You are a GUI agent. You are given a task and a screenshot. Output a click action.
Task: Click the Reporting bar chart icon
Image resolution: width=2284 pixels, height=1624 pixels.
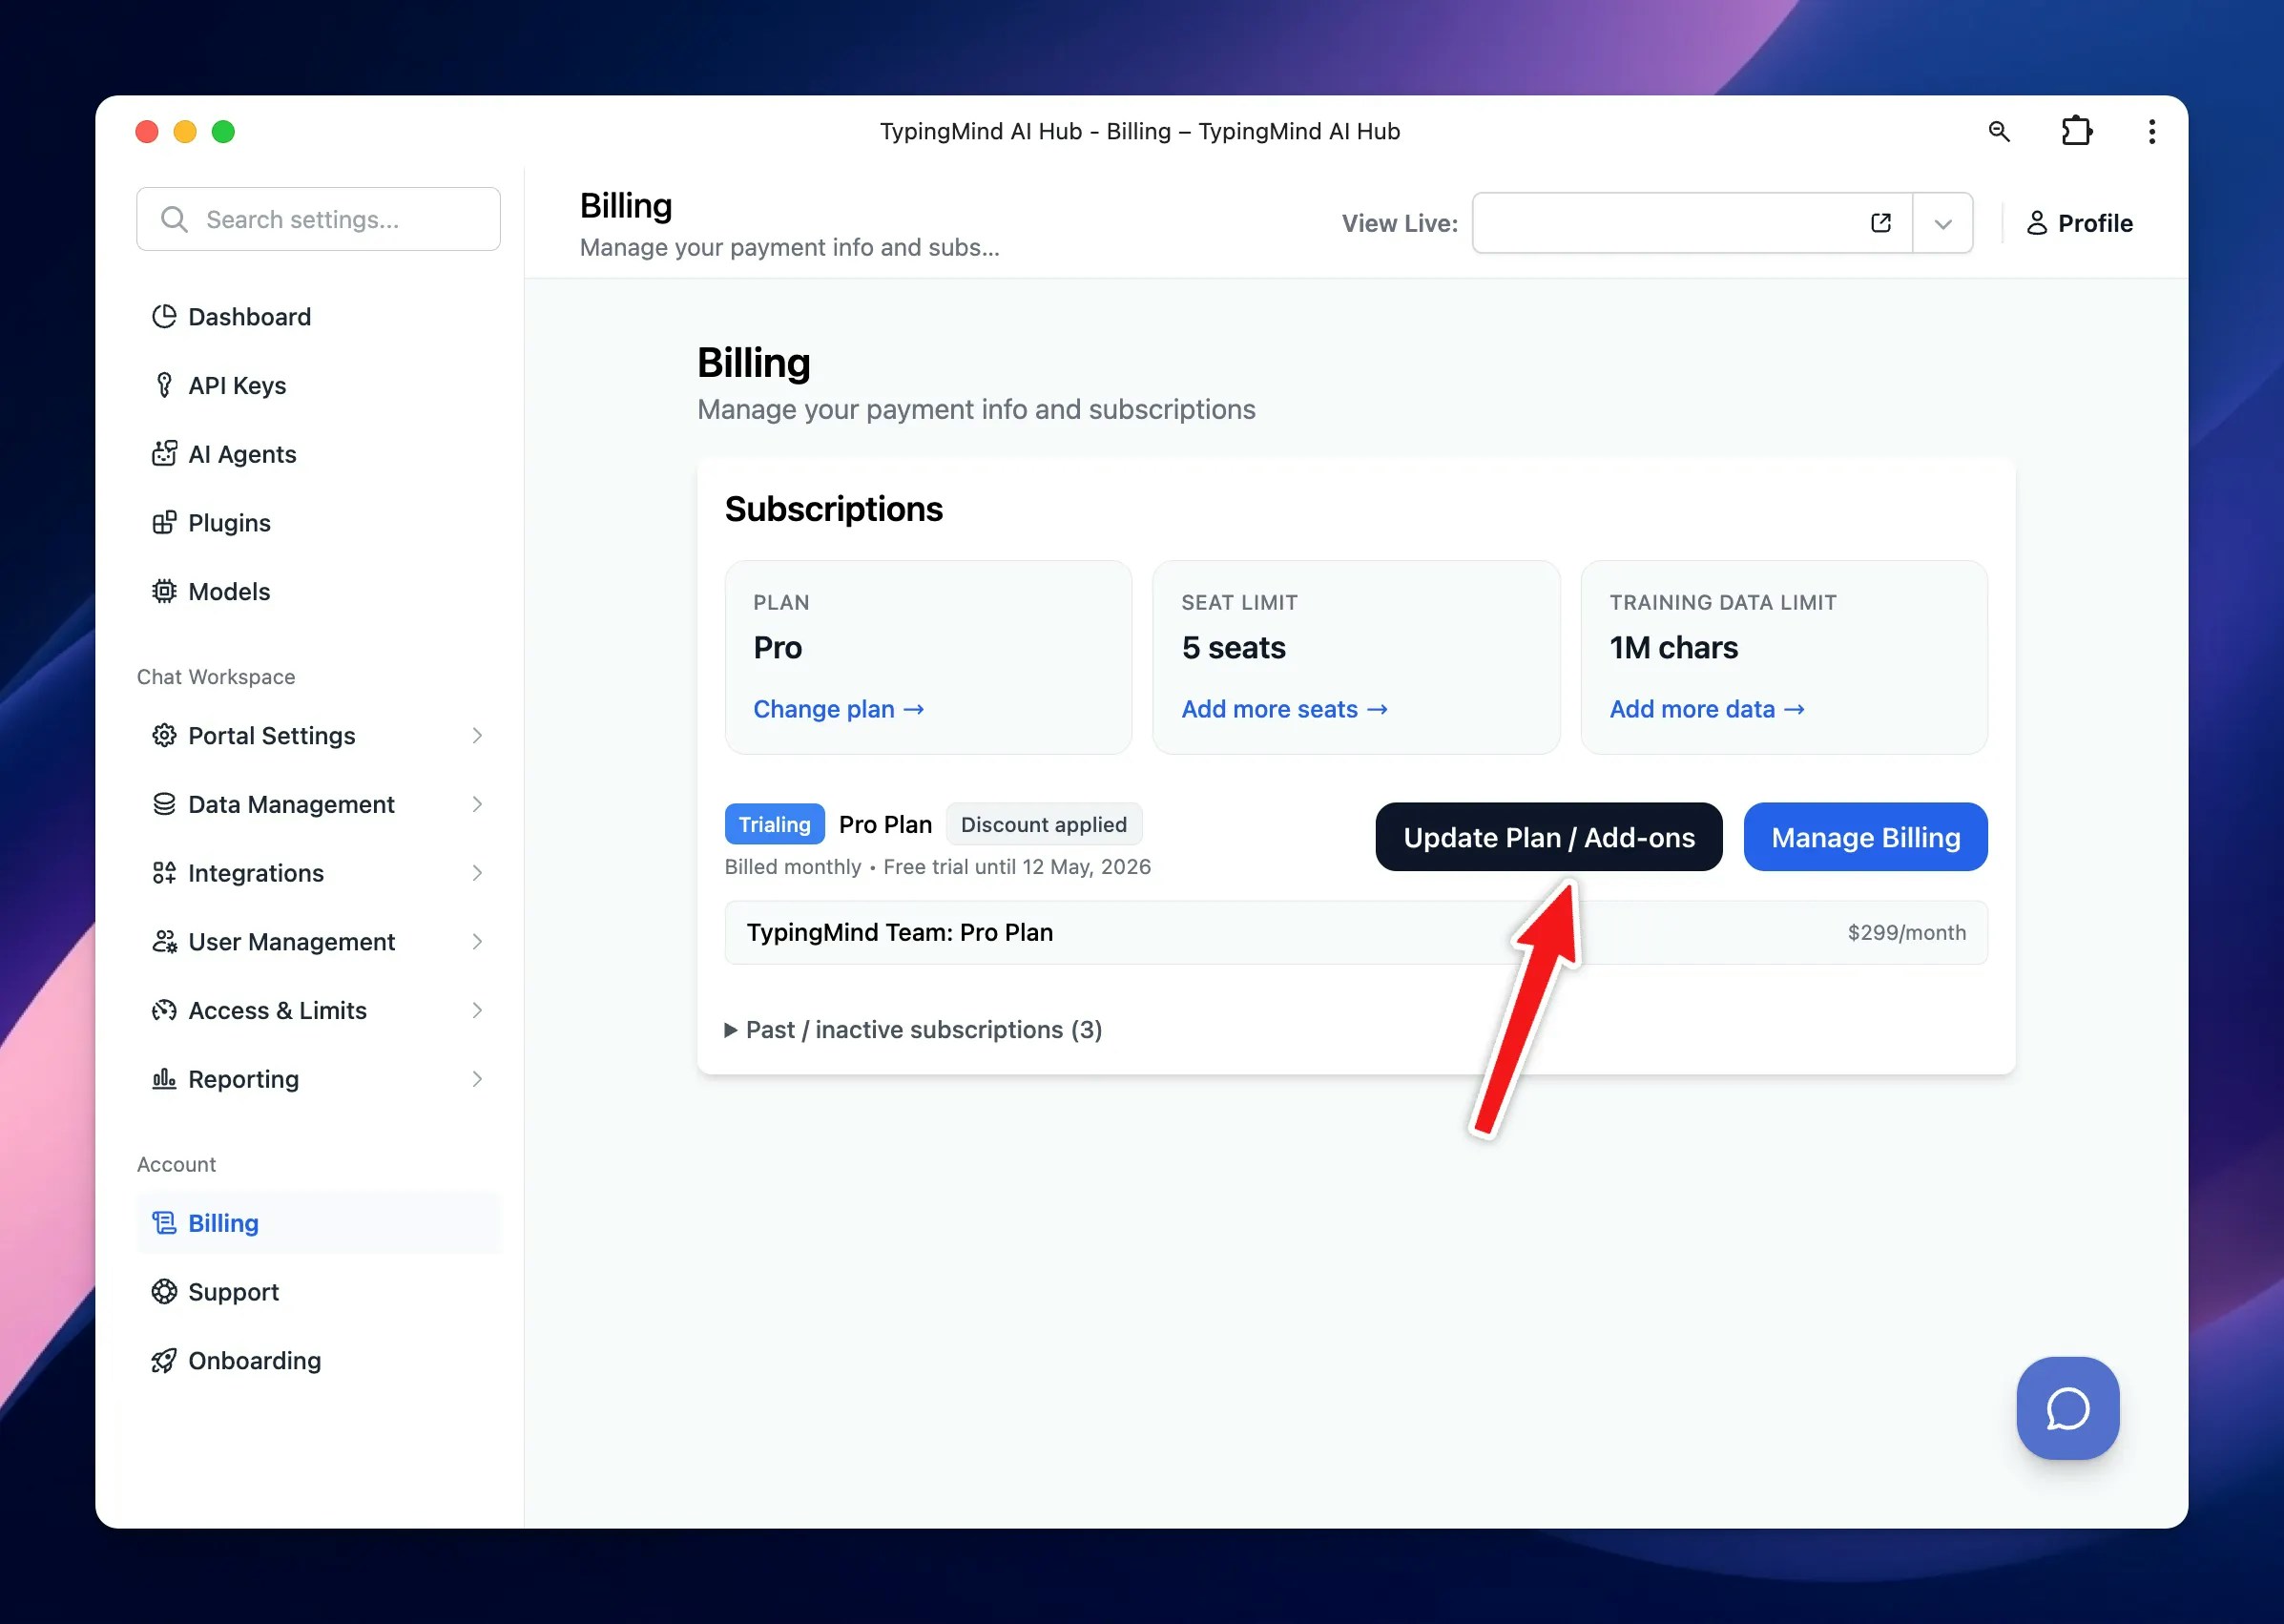[164, 1079]
